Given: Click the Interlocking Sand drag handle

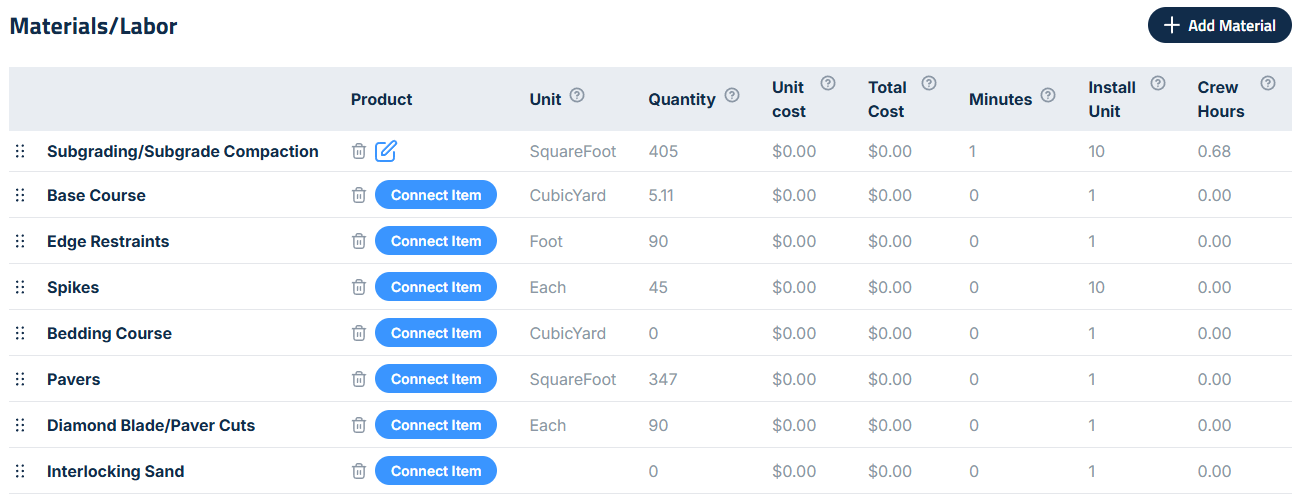Looking at the screenshot, I should point(20,471).
